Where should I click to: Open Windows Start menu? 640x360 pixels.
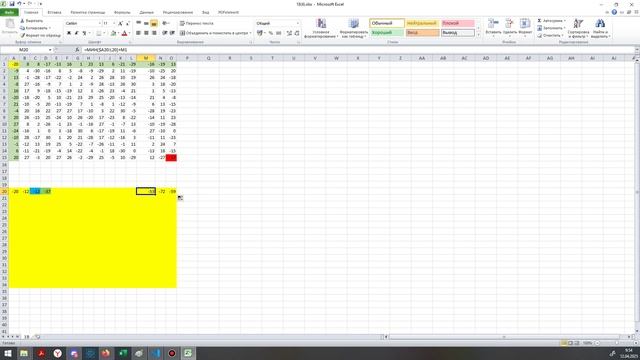(x=8, y=353)
